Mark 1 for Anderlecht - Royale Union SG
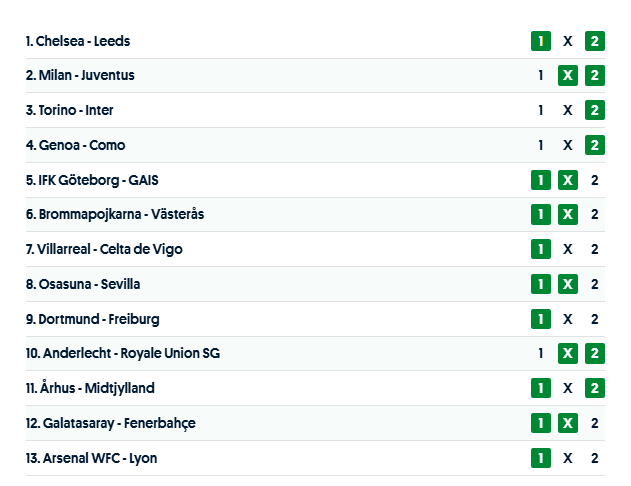Viewport: 631px width, 486px height. pyautogui.click(x=541, y=353)
